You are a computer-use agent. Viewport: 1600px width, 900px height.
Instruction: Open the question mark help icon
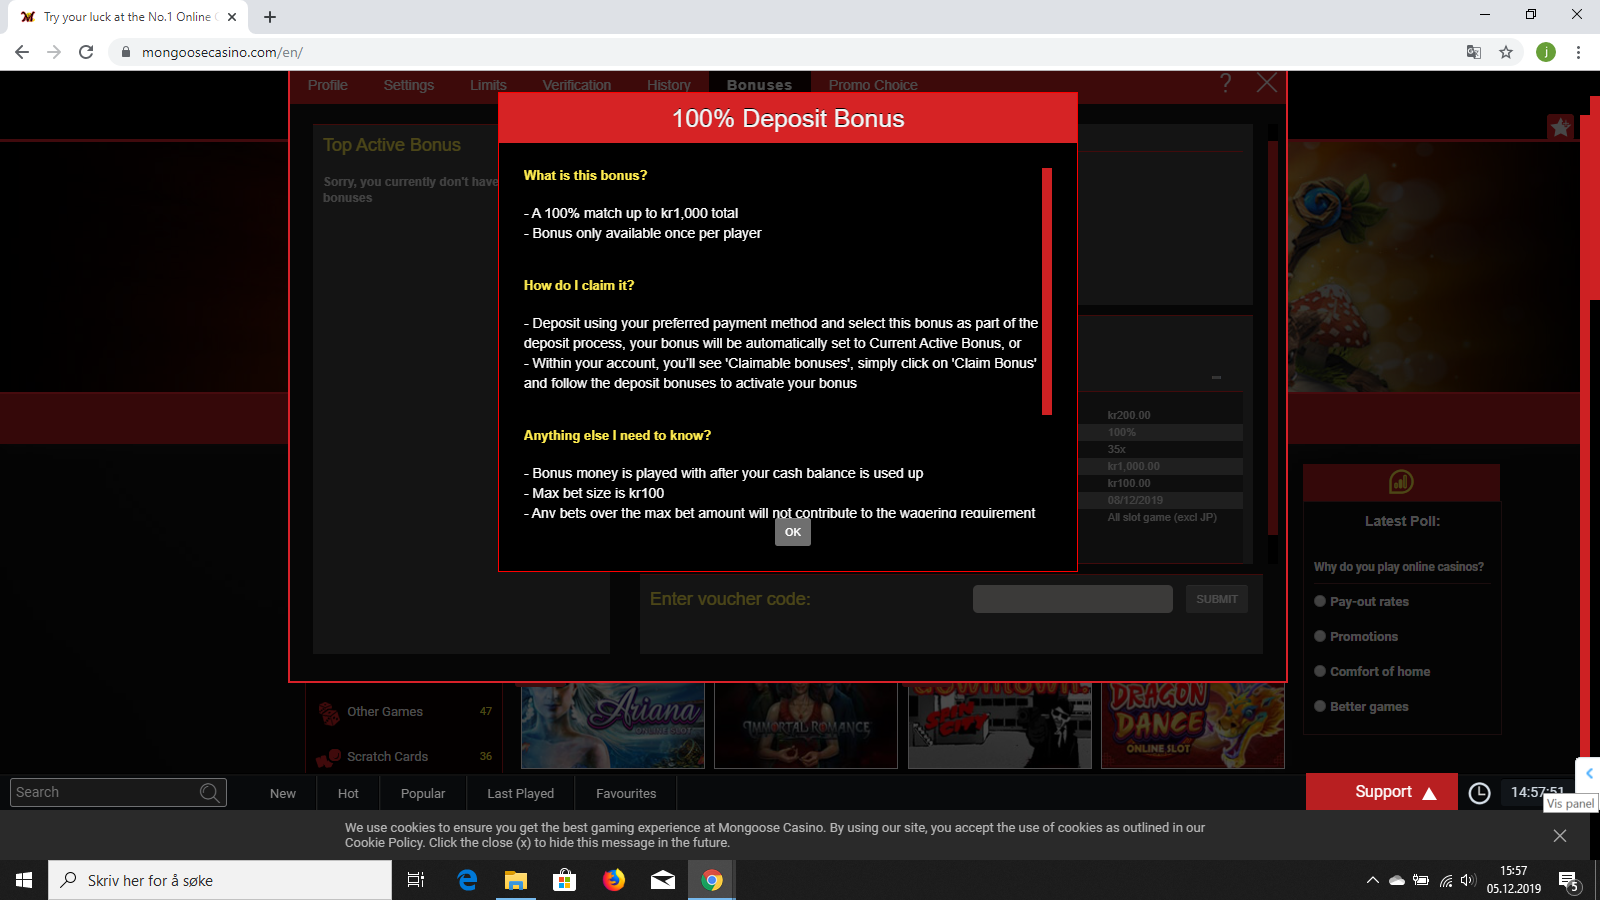(x=1226, y=83)
